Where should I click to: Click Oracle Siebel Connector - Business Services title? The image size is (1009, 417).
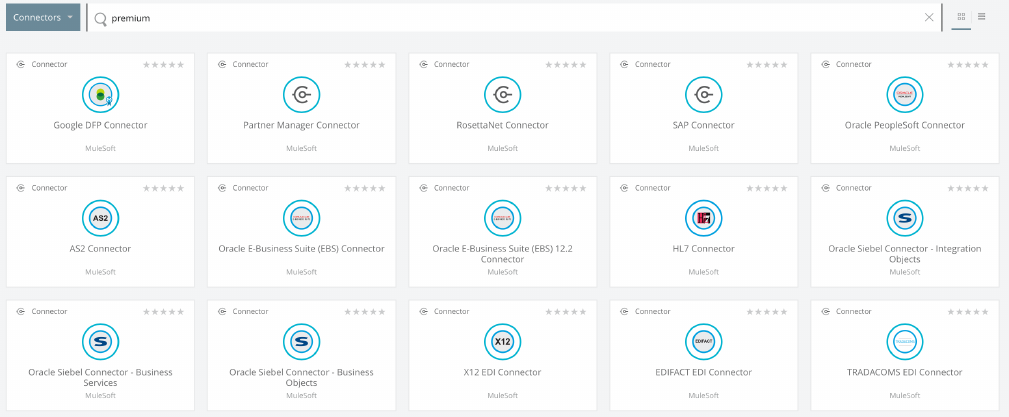click(100, 378)
